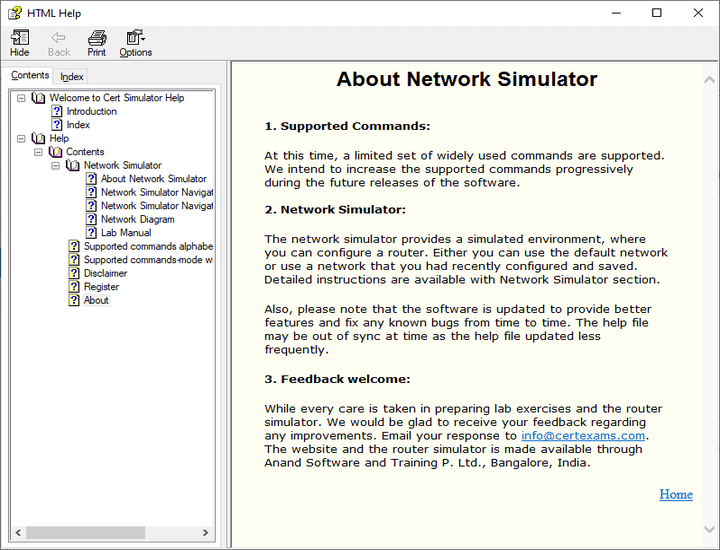Open the Introduction topic
This screenshot has width=720, height=550.
91,111
